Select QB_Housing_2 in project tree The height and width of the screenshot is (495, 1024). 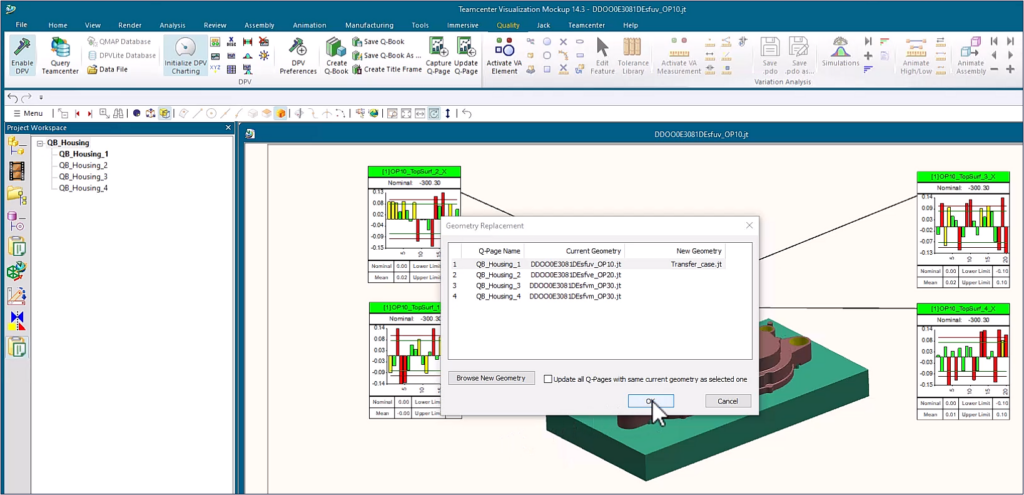pos(83,165)
